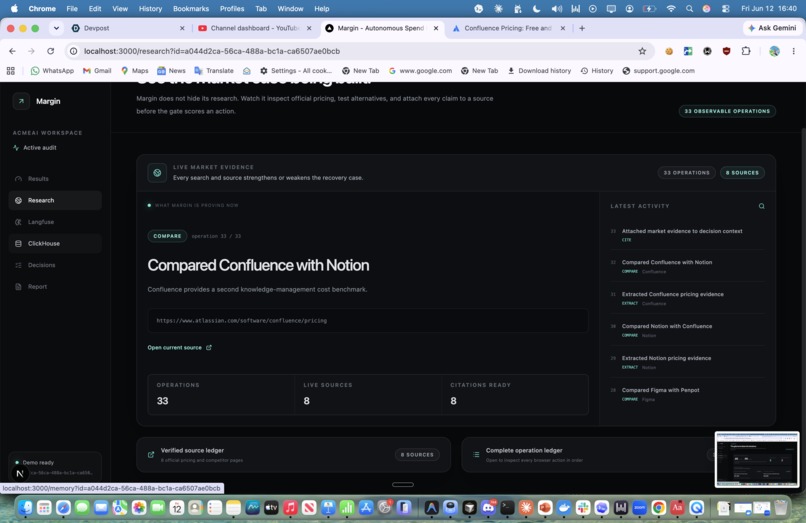Open the apps grid in bookmarks bar
This screenshot has height=523, width=806.
pos(10,71)
